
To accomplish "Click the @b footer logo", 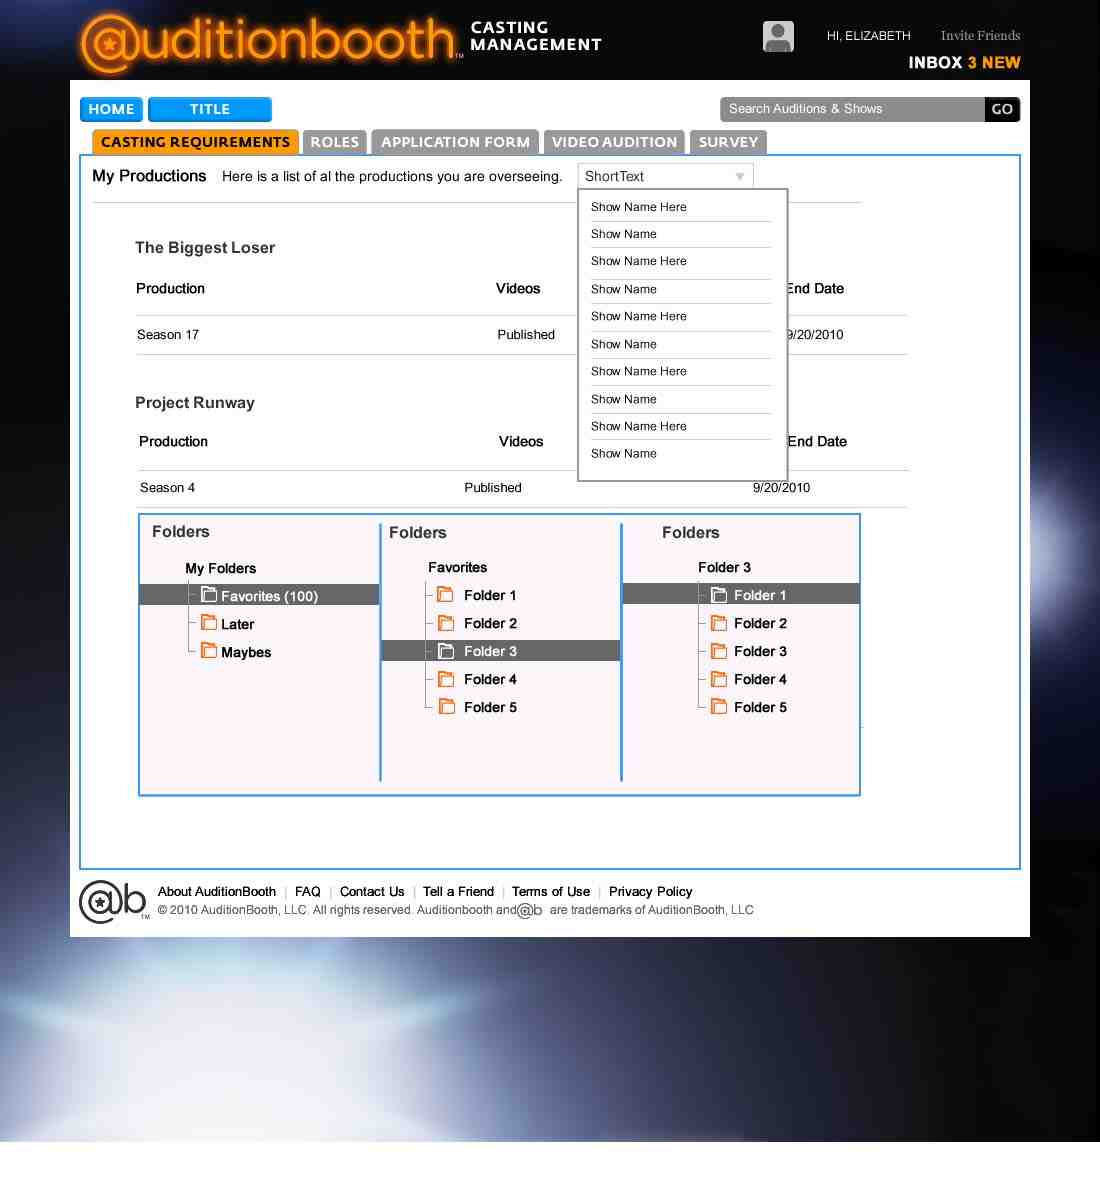I will (x=113, y=901).
